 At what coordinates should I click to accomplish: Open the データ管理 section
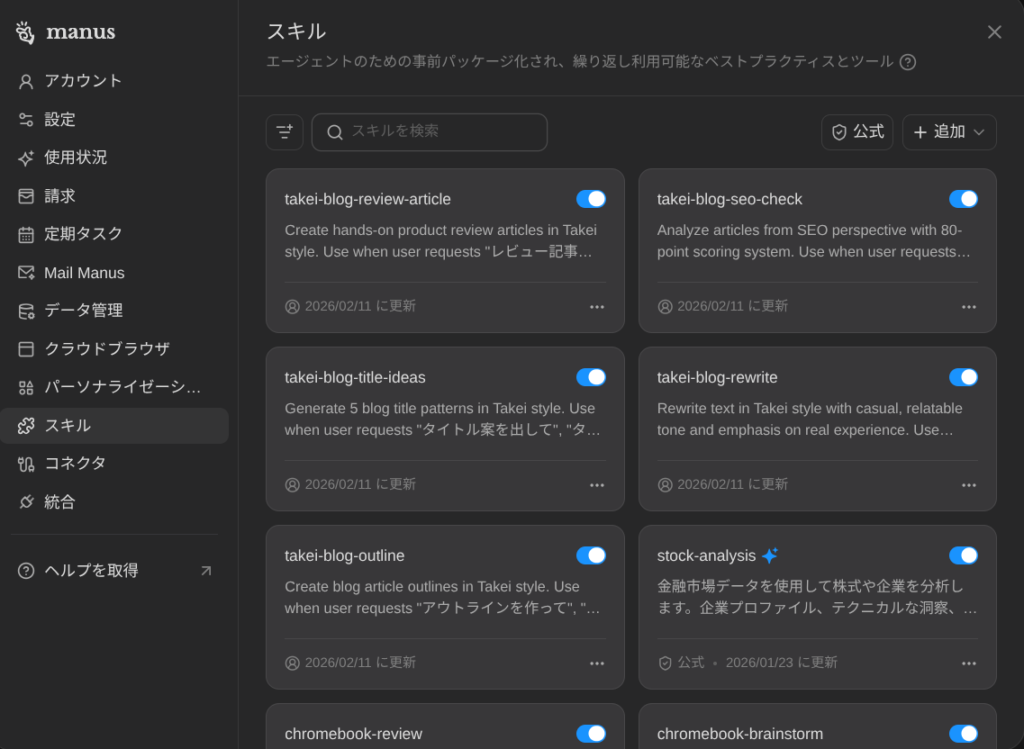(x=83, y=311)
